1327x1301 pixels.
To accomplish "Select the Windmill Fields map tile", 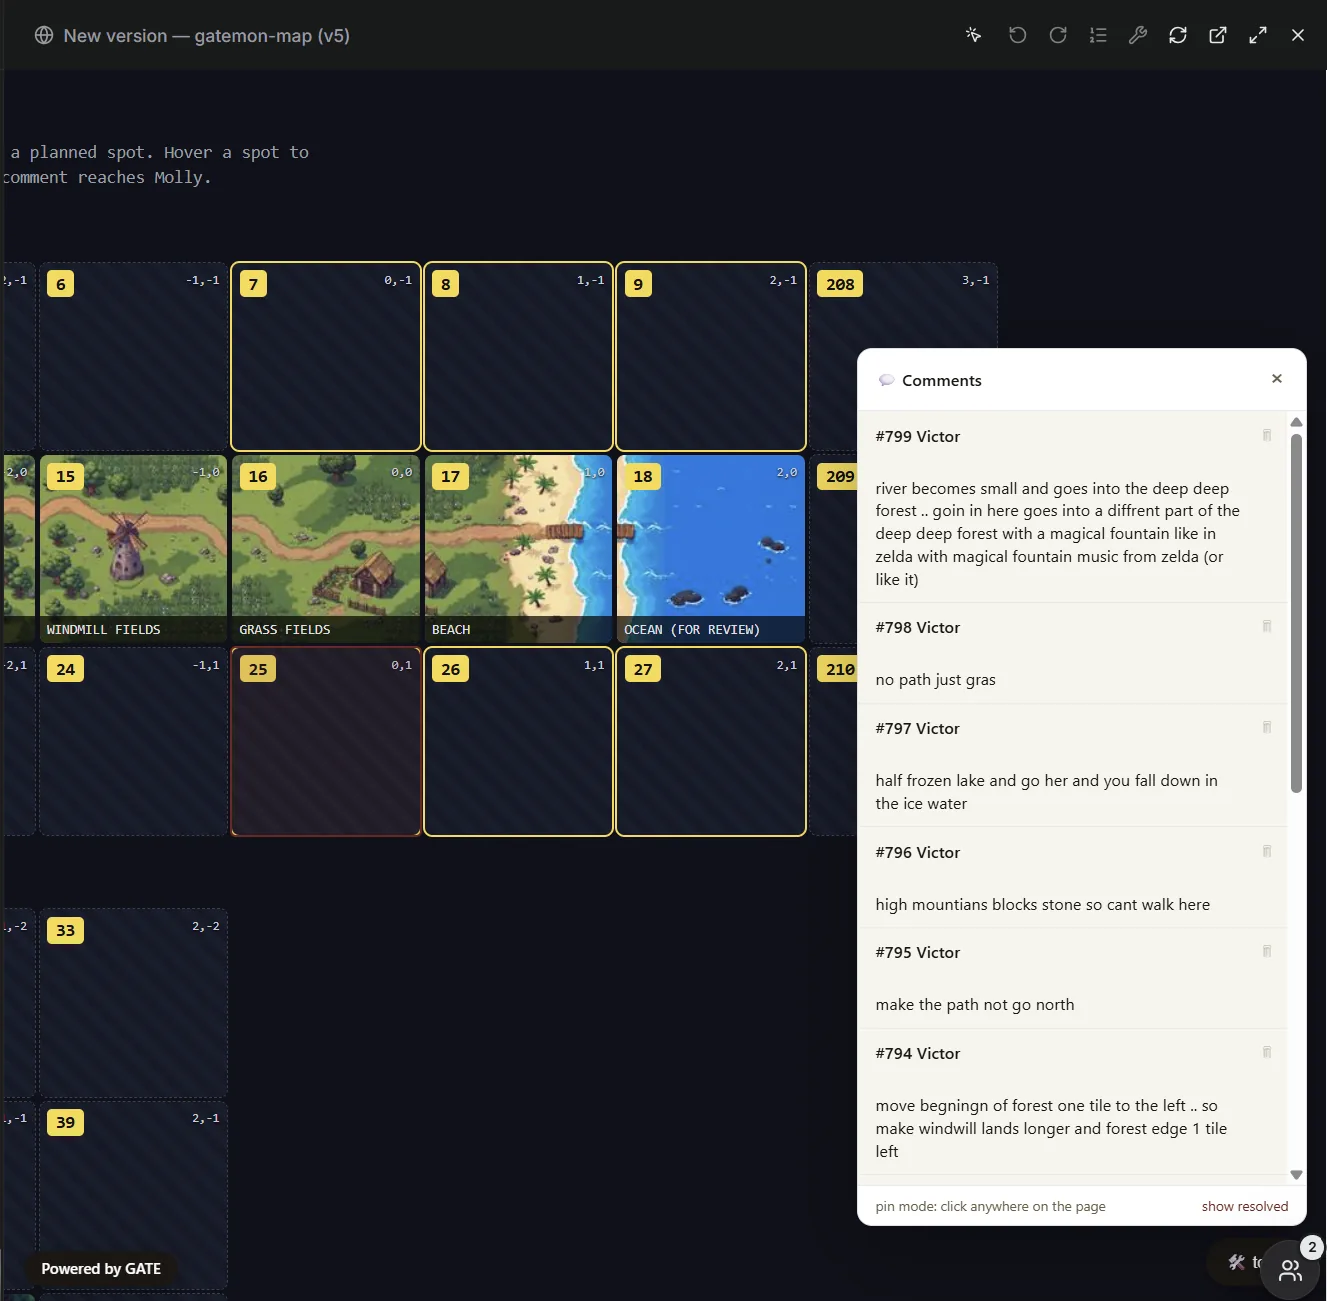I will [133, 549].
